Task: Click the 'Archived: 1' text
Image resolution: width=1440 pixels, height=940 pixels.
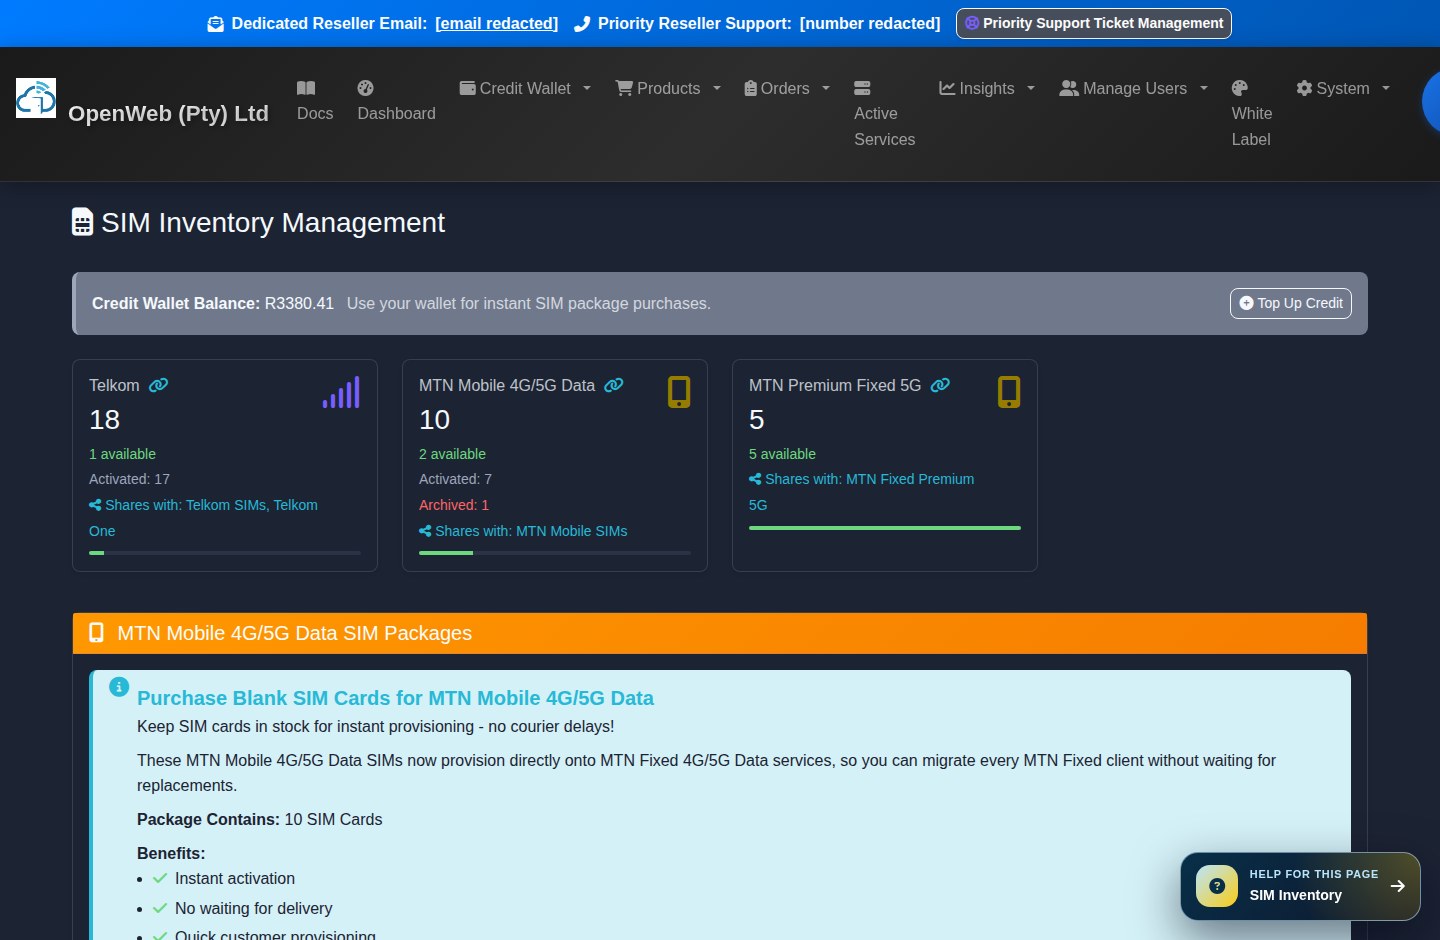Action: 454,505
